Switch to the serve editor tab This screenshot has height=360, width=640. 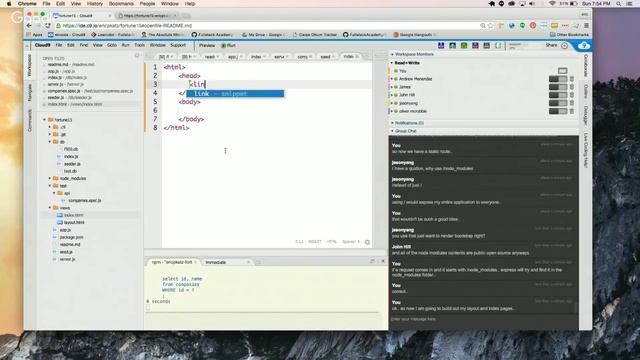(279, 57)
